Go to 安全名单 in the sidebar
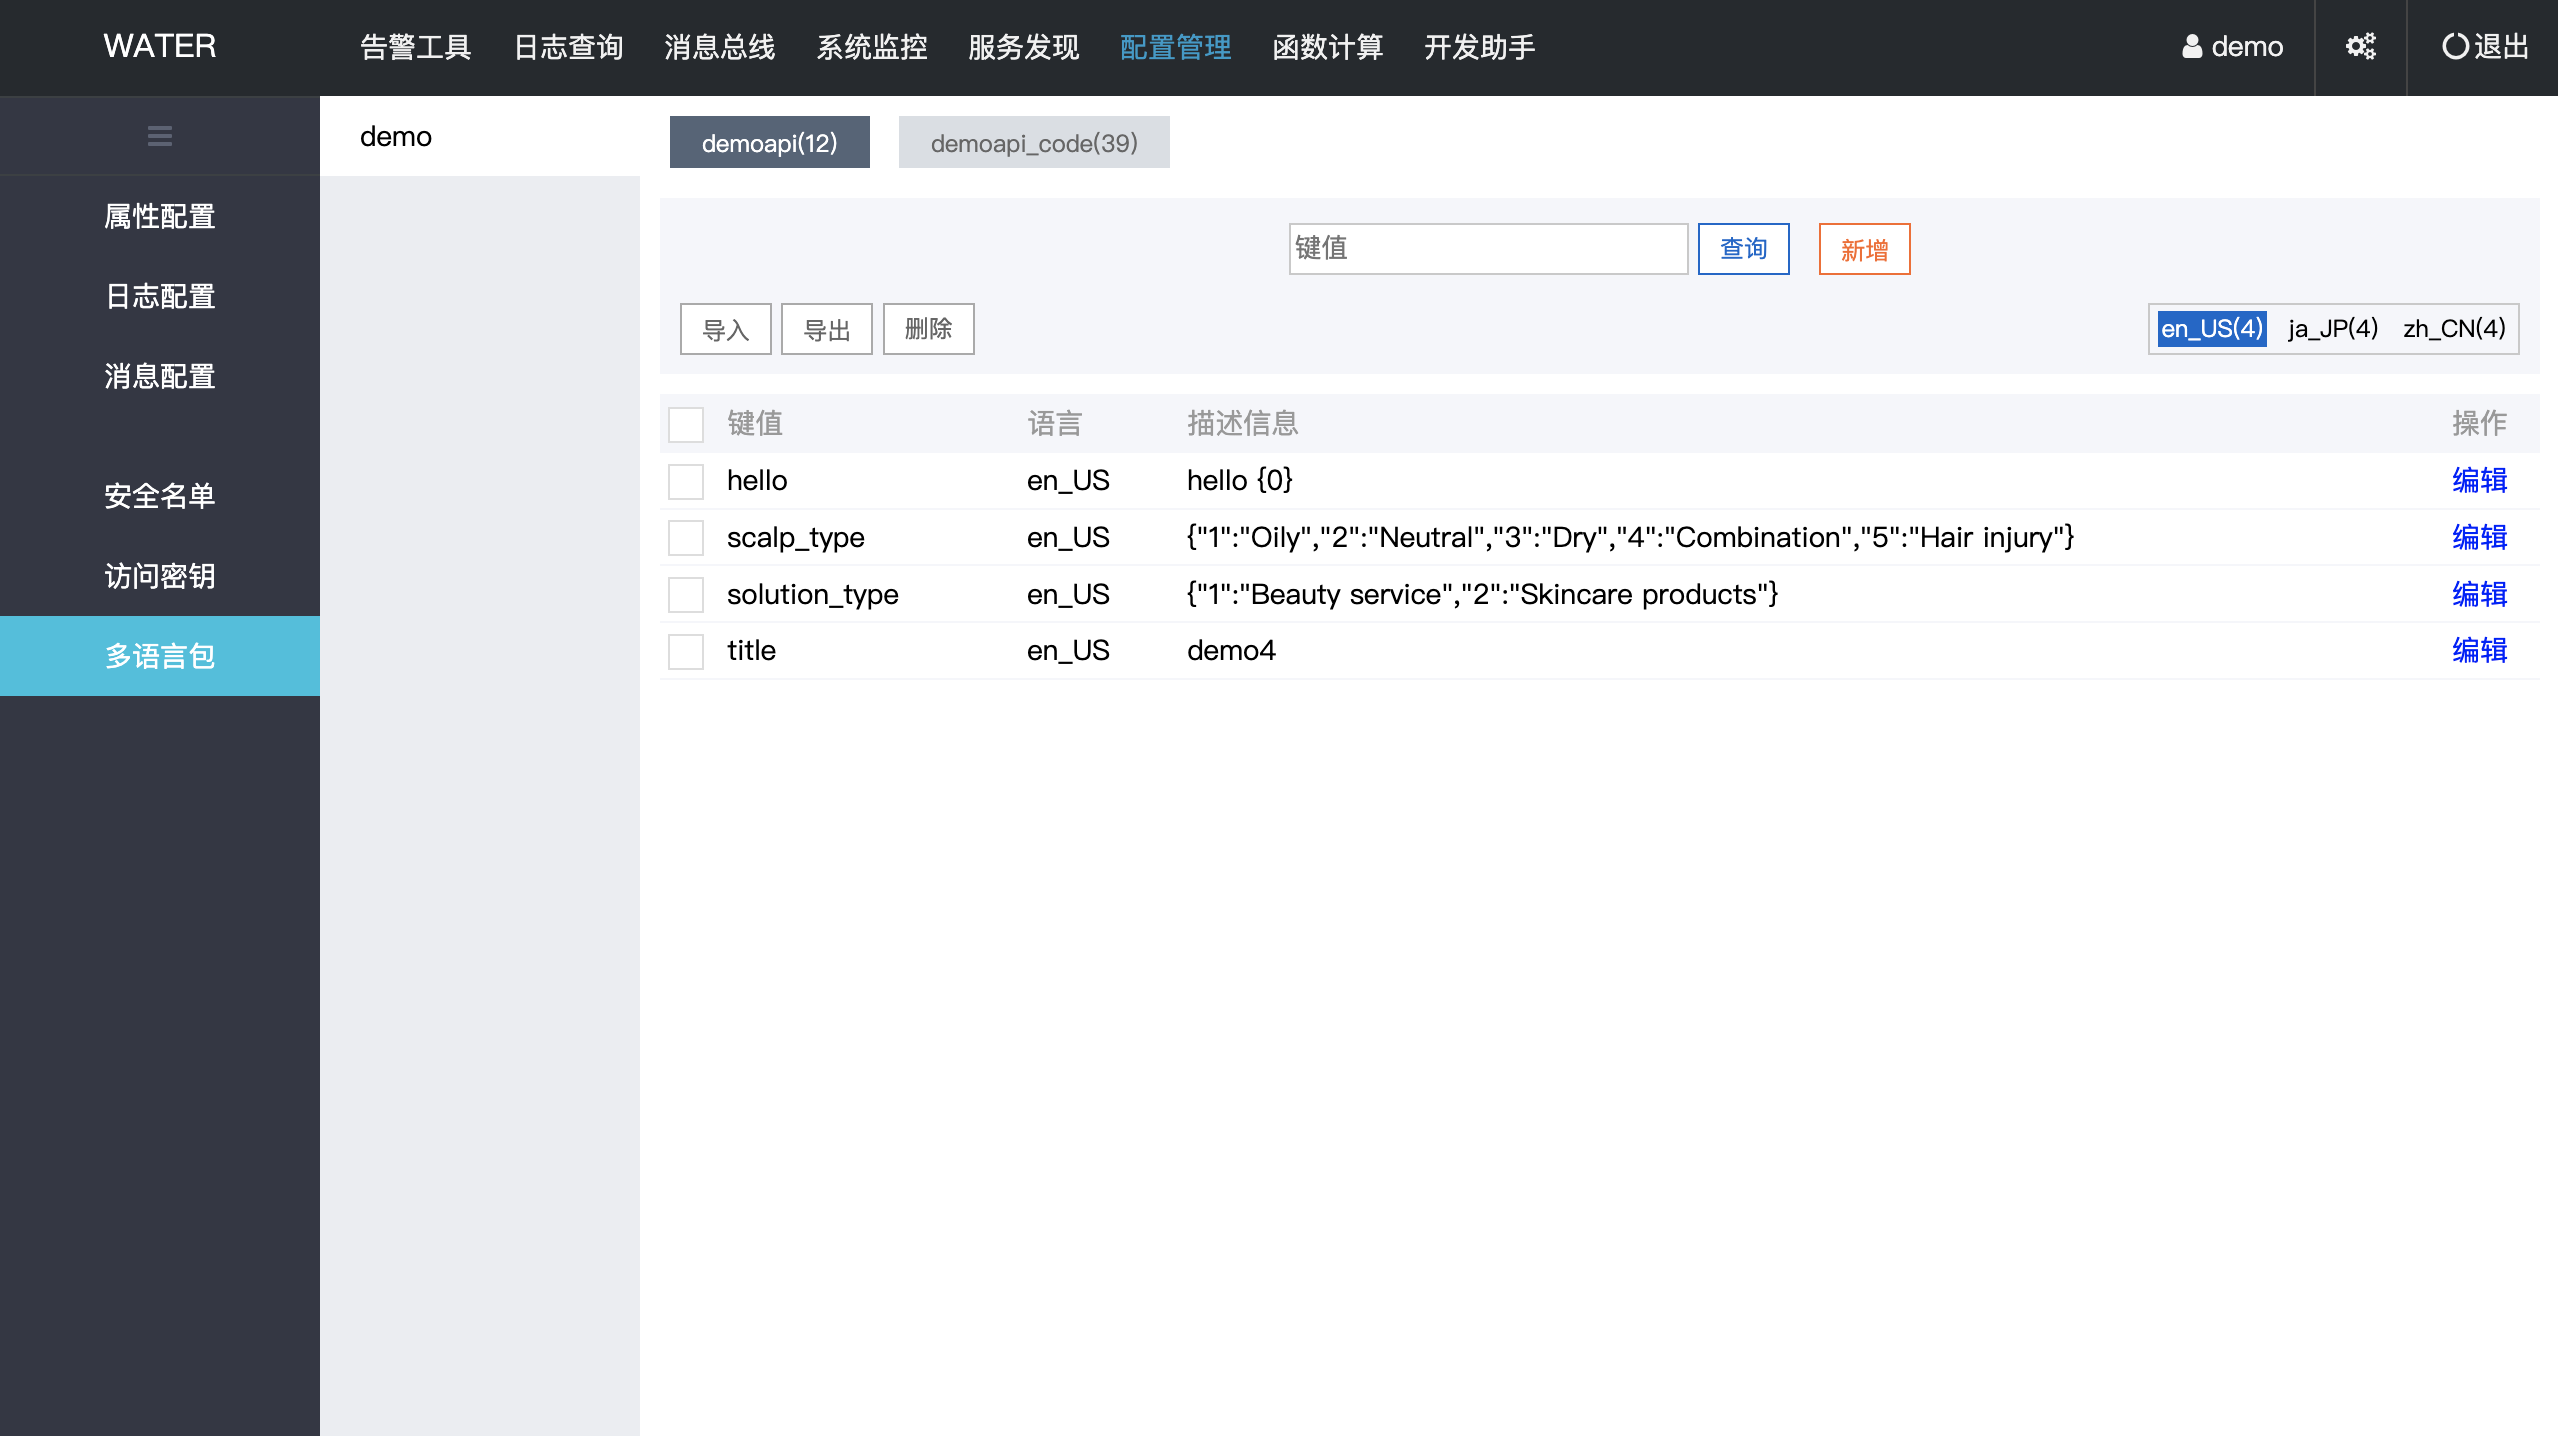2558x1436 pixels. (160, 496)
